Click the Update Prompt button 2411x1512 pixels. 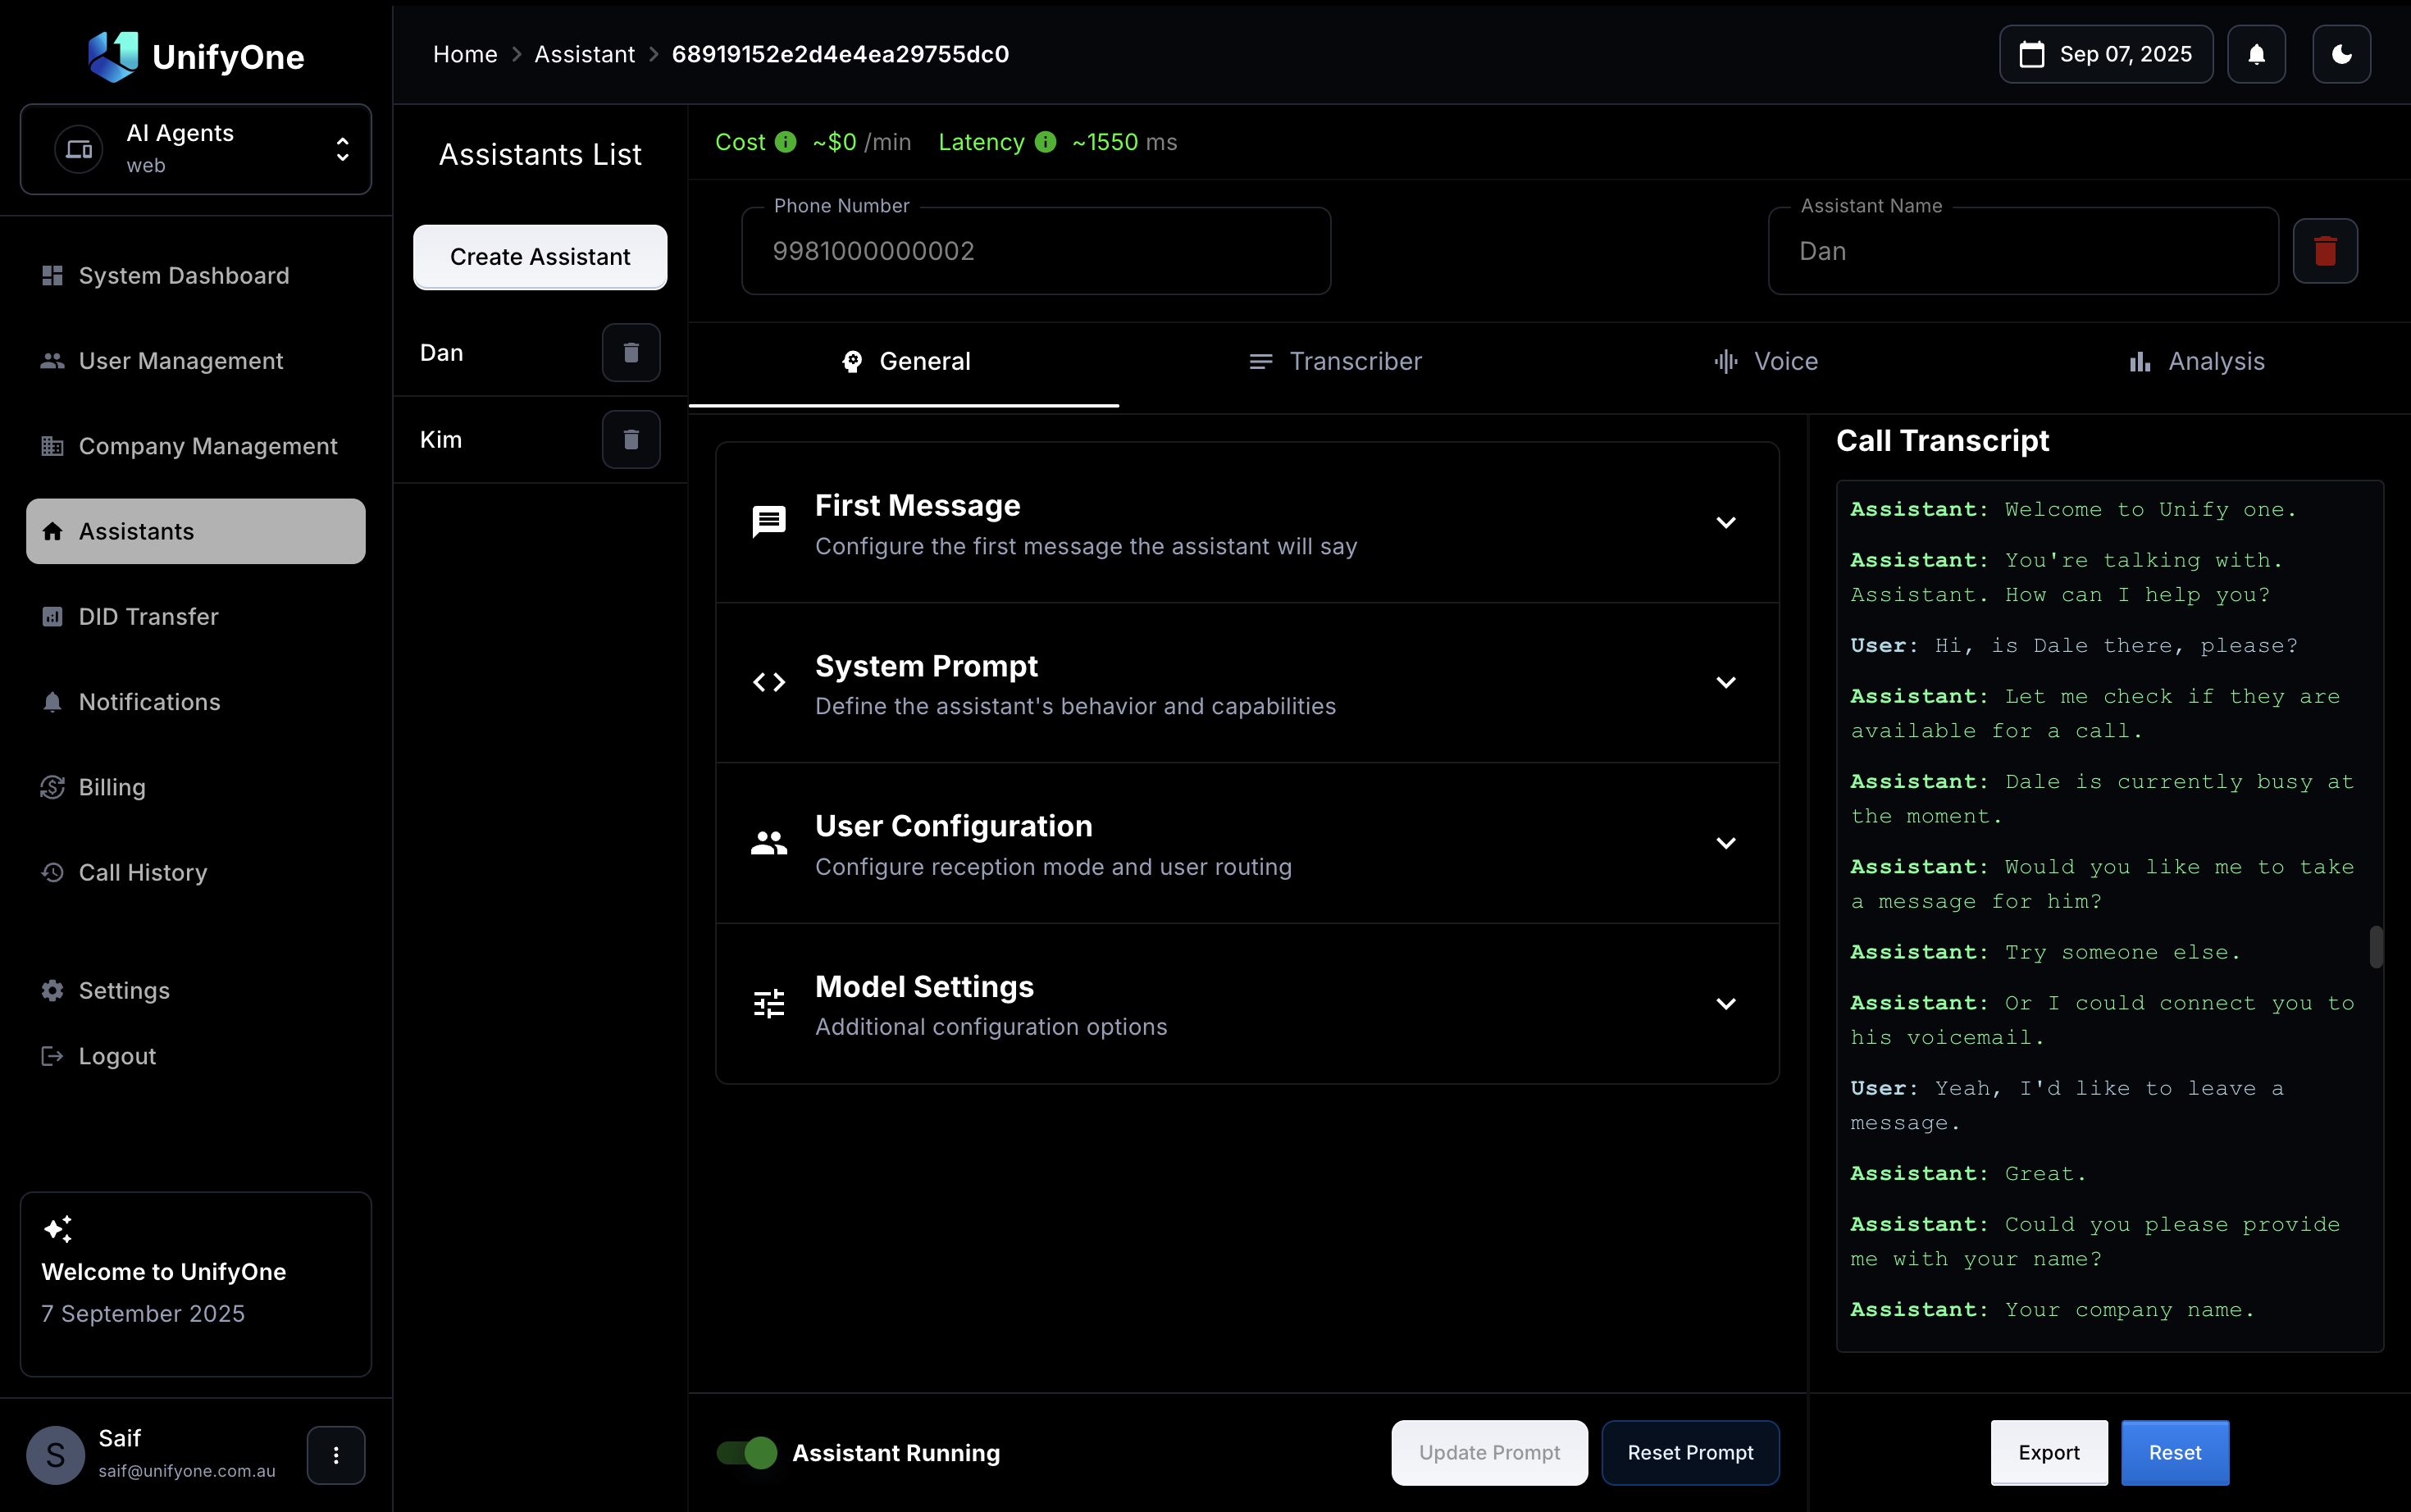[x=1489, y=1452]
